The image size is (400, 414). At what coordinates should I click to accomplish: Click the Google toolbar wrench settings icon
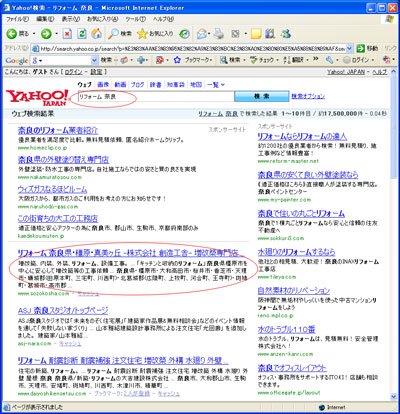(x=329, y=60)
